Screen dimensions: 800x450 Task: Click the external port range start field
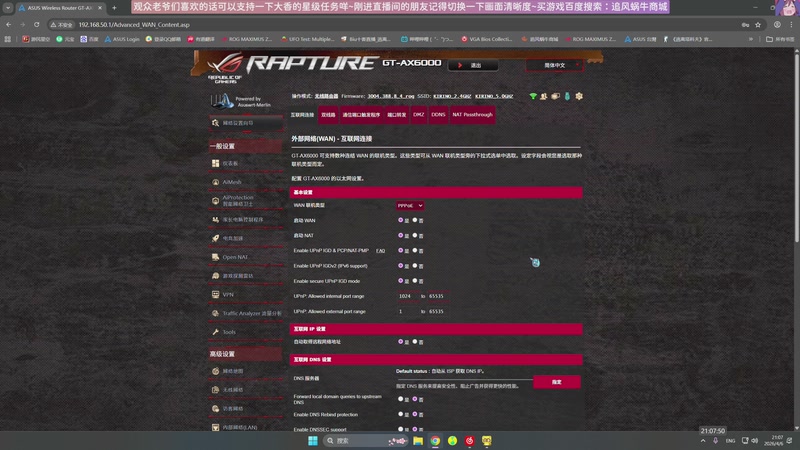tap(407, 311)
